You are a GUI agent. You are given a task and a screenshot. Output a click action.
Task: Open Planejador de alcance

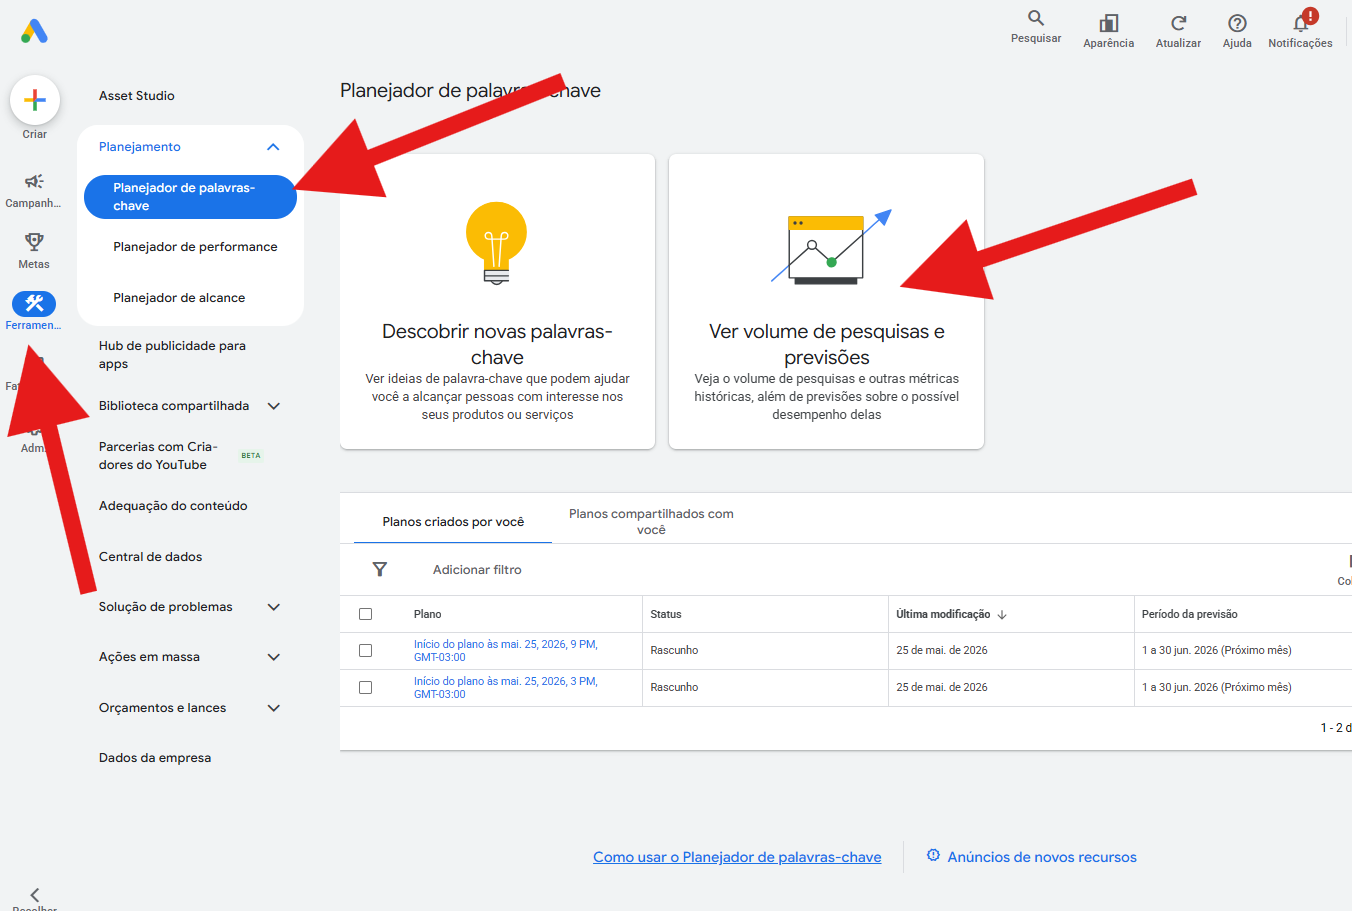click(179, 298)
